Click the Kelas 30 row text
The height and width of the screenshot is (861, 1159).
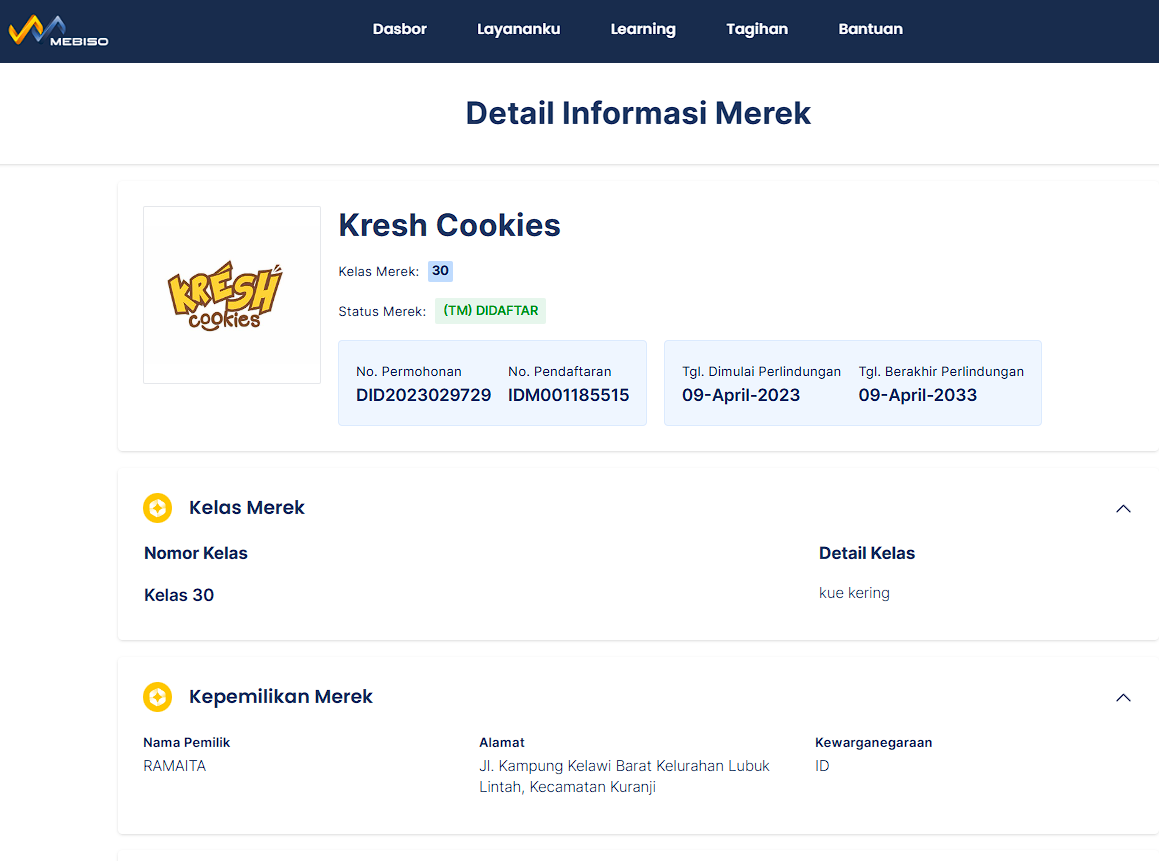coord(179,595)
